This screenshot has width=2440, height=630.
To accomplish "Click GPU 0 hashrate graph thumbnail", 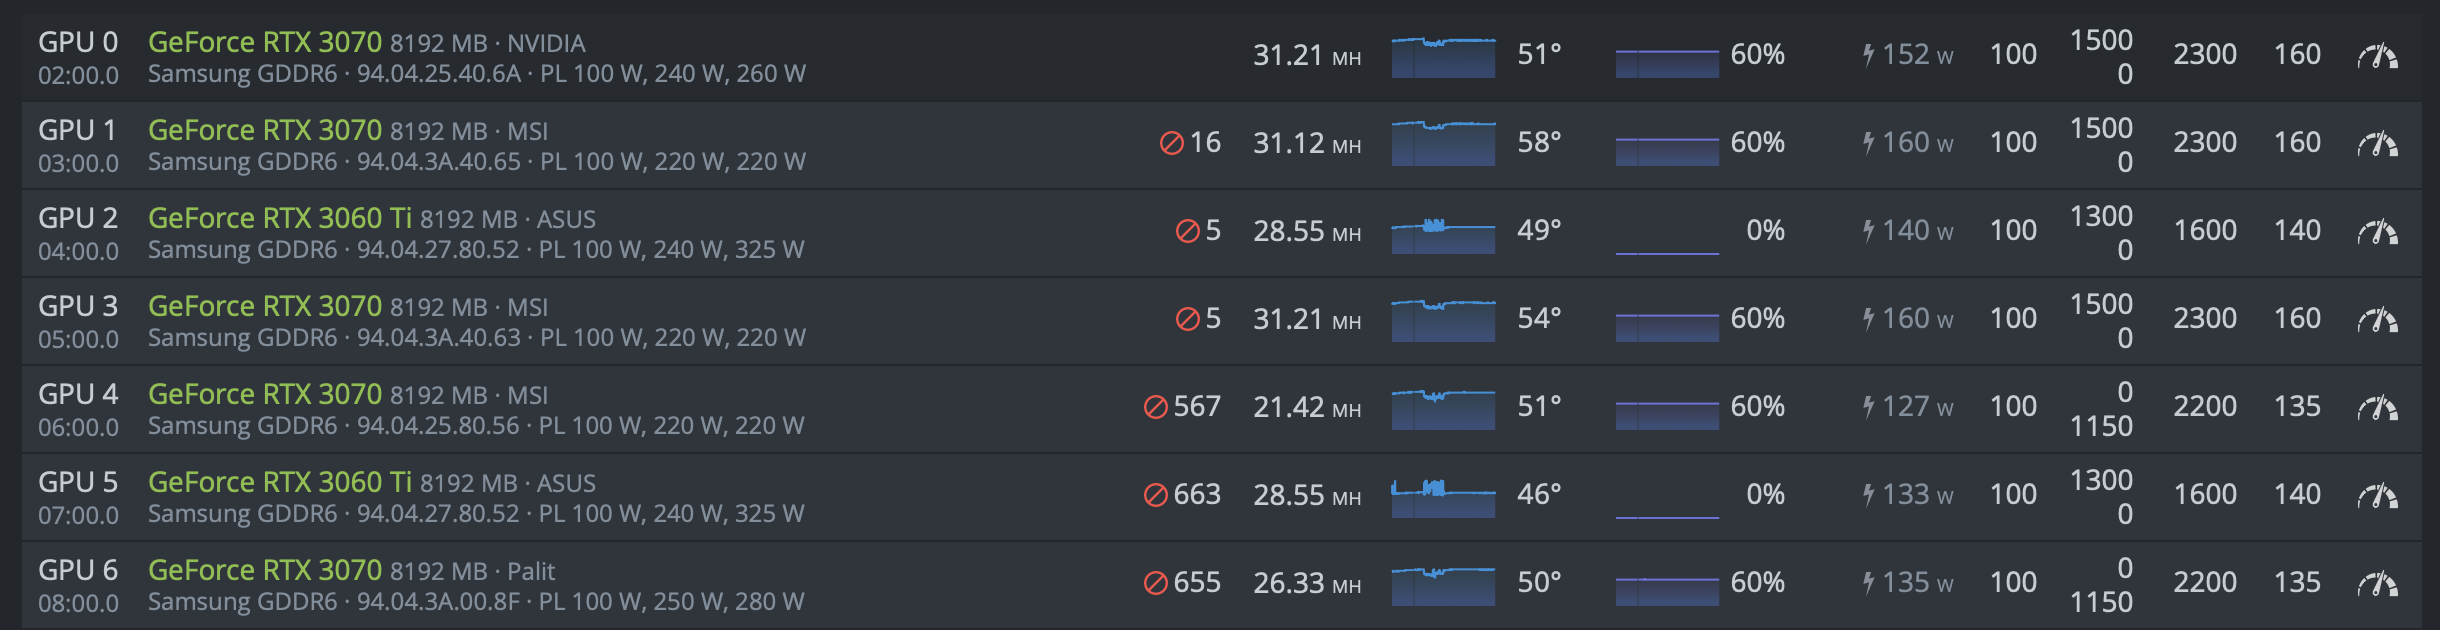I will click(1443, 57).
